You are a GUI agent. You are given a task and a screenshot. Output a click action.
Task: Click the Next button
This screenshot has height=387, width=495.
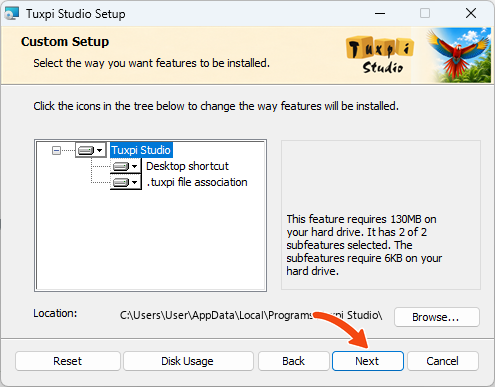click(368, 361)
